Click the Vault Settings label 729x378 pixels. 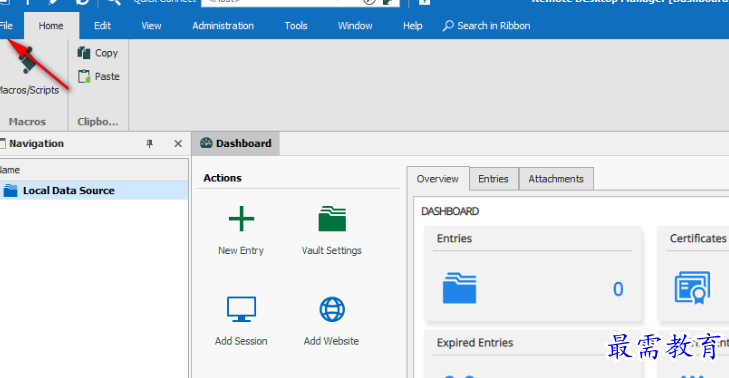tap(331, 250)
